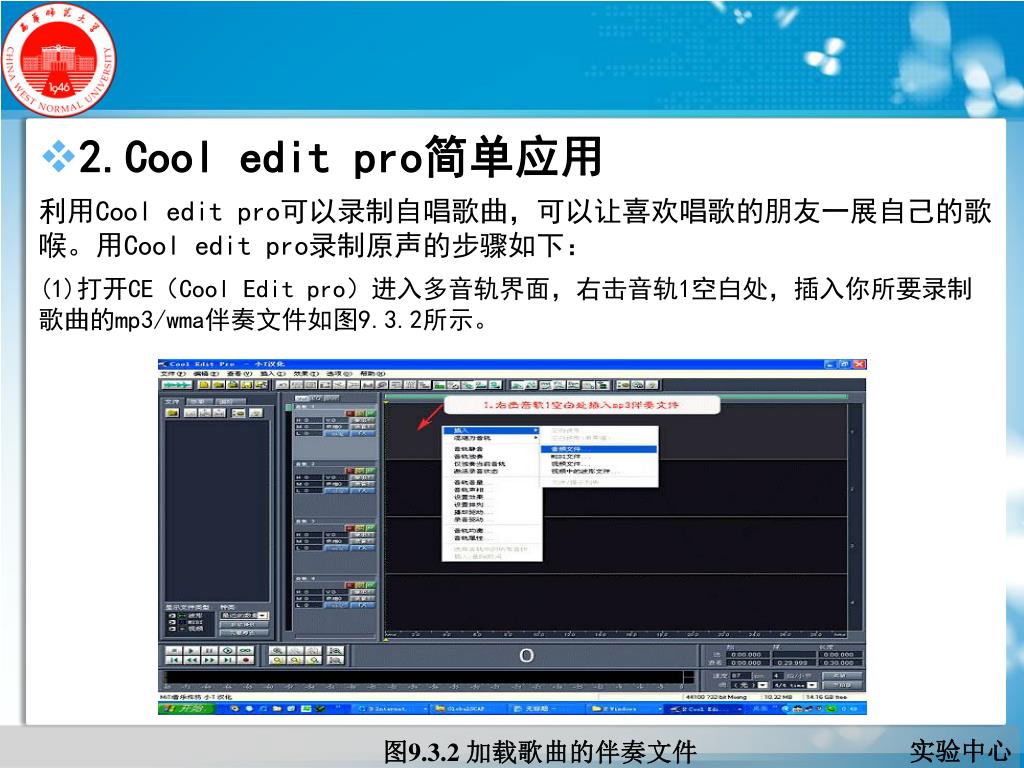Viewport: 1024px width, 768px height.
Task: Mute track 1 with its green M button
Action: point(371,413)
